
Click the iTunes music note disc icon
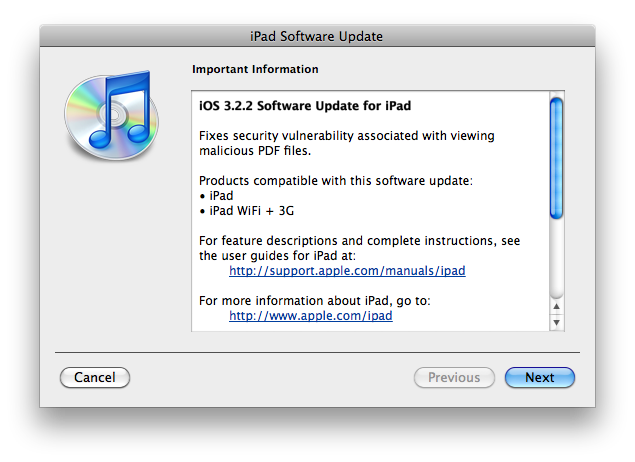tap(111, 116)
